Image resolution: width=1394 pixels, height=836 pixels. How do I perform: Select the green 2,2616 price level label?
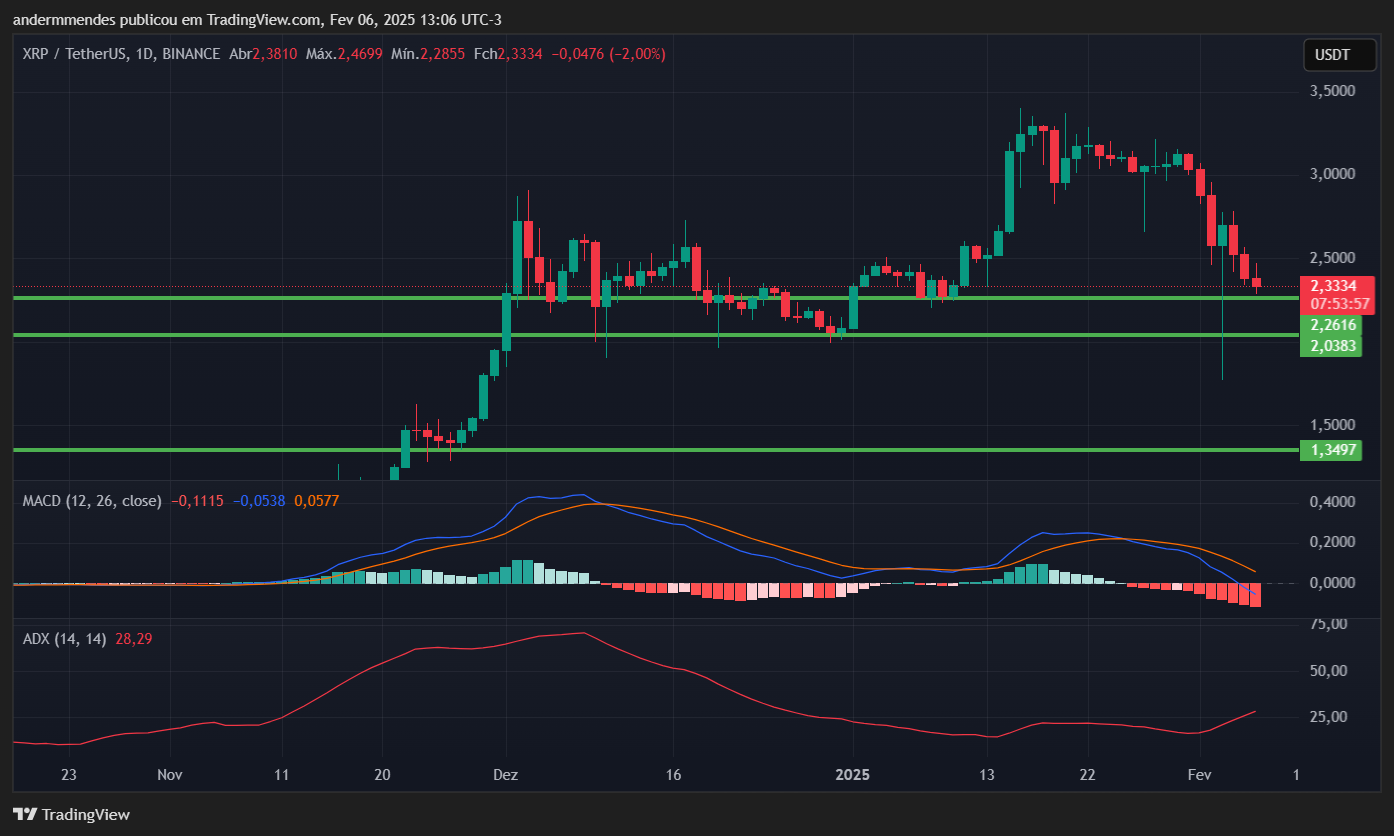tap(1333, 325)
